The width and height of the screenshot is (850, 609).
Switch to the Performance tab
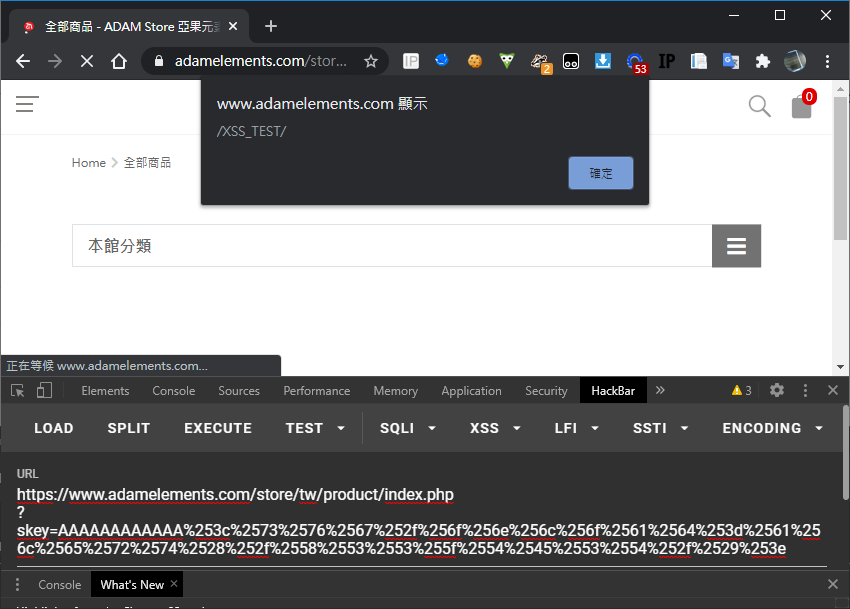[x=317, y=390]
